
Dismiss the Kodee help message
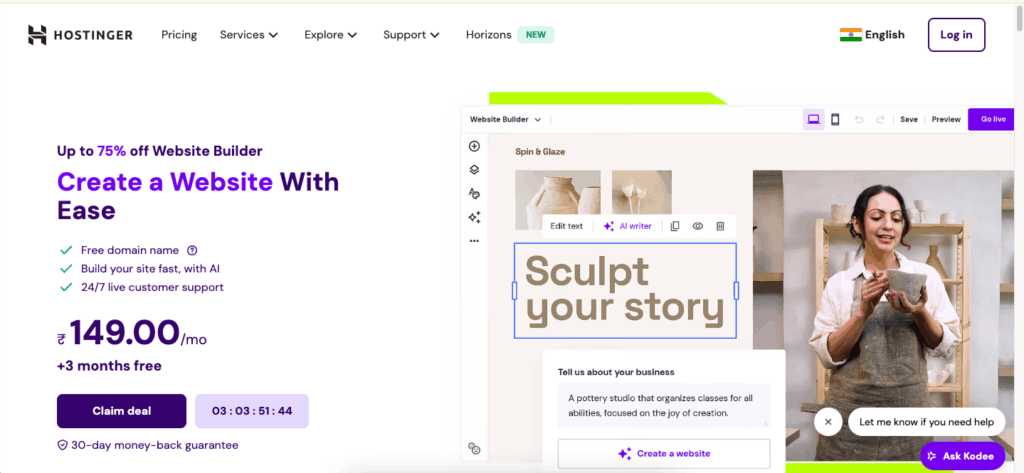828,421
